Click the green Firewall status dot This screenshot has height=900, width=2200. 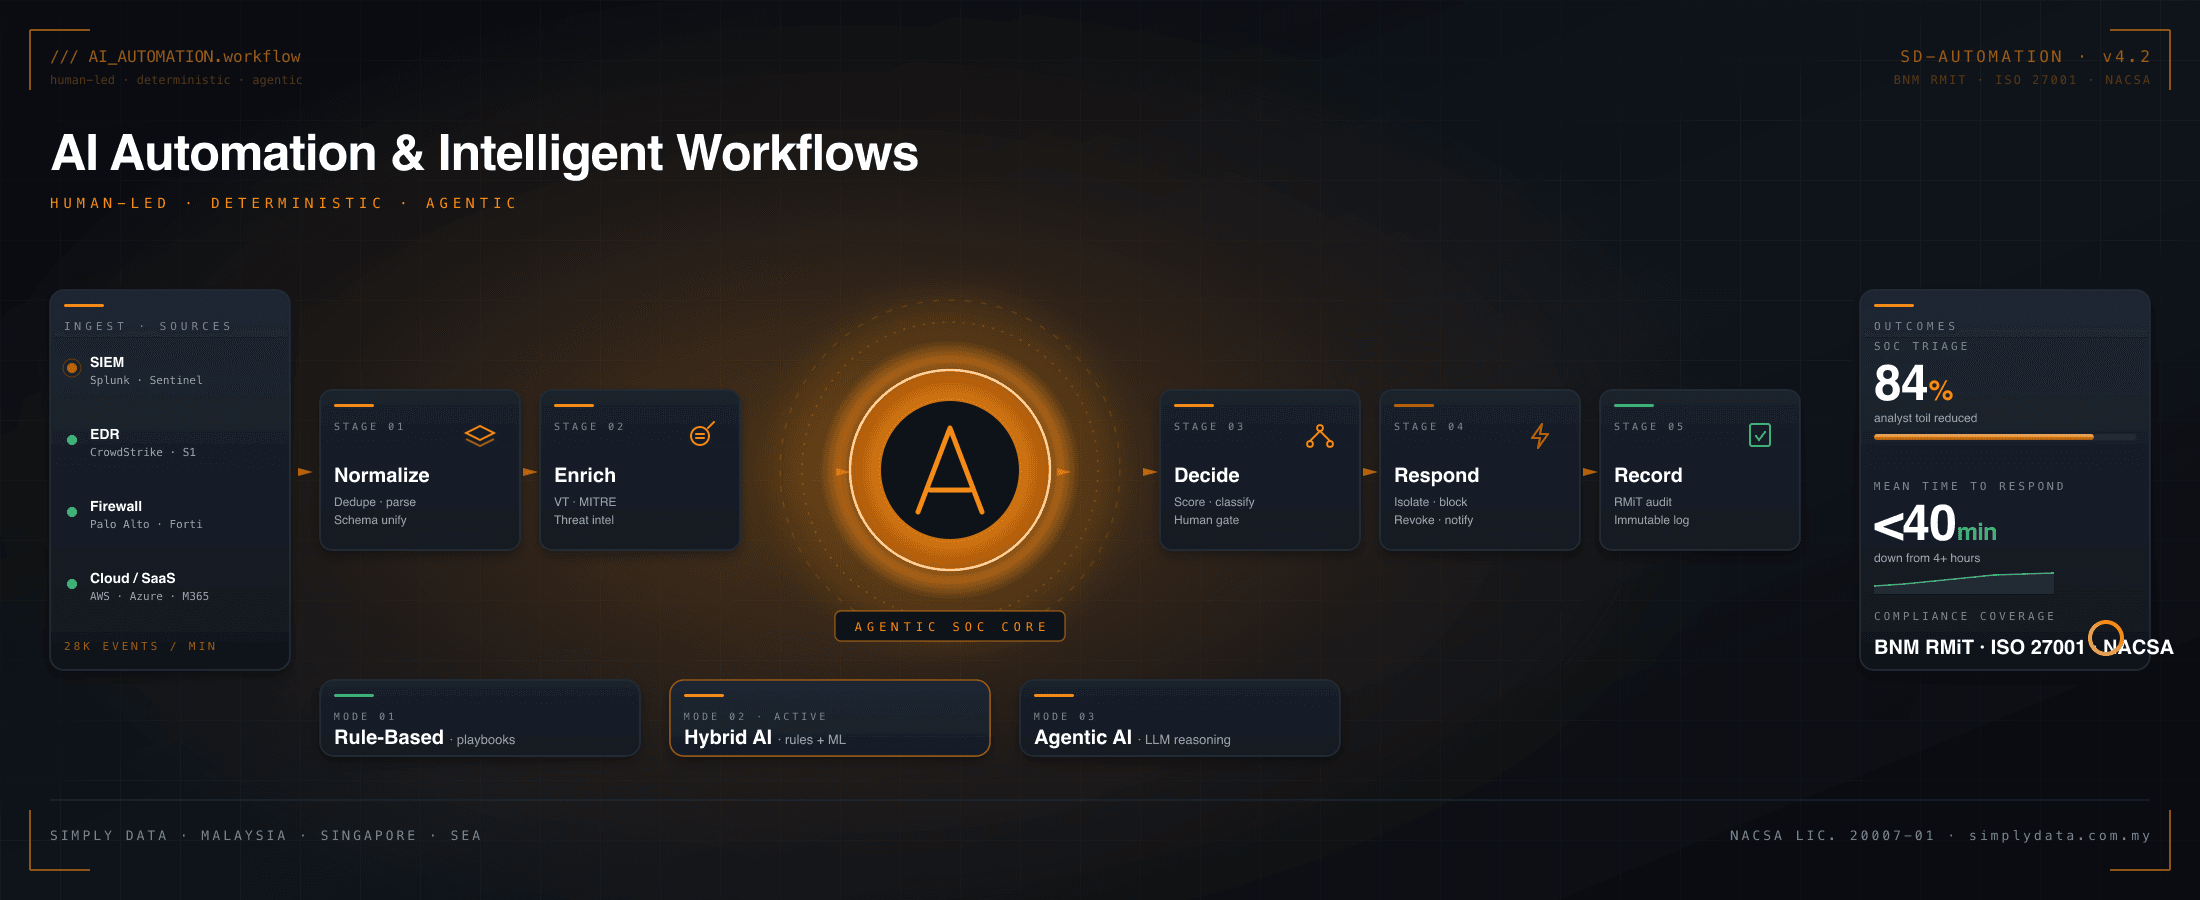tap(72, 512)
